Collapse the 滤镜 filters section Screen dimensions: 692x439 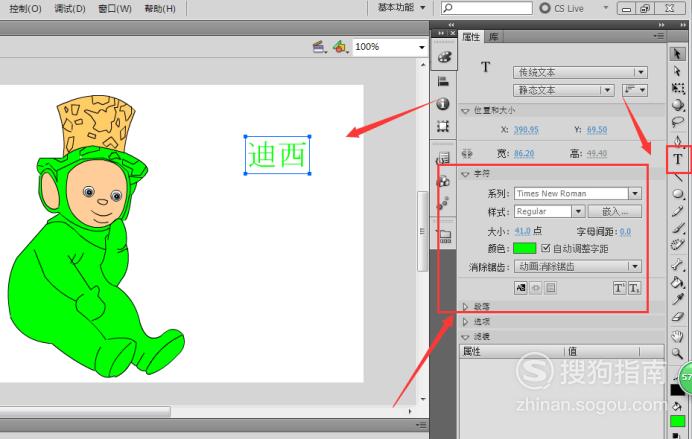pyautogui.click(x=465, y=337)
